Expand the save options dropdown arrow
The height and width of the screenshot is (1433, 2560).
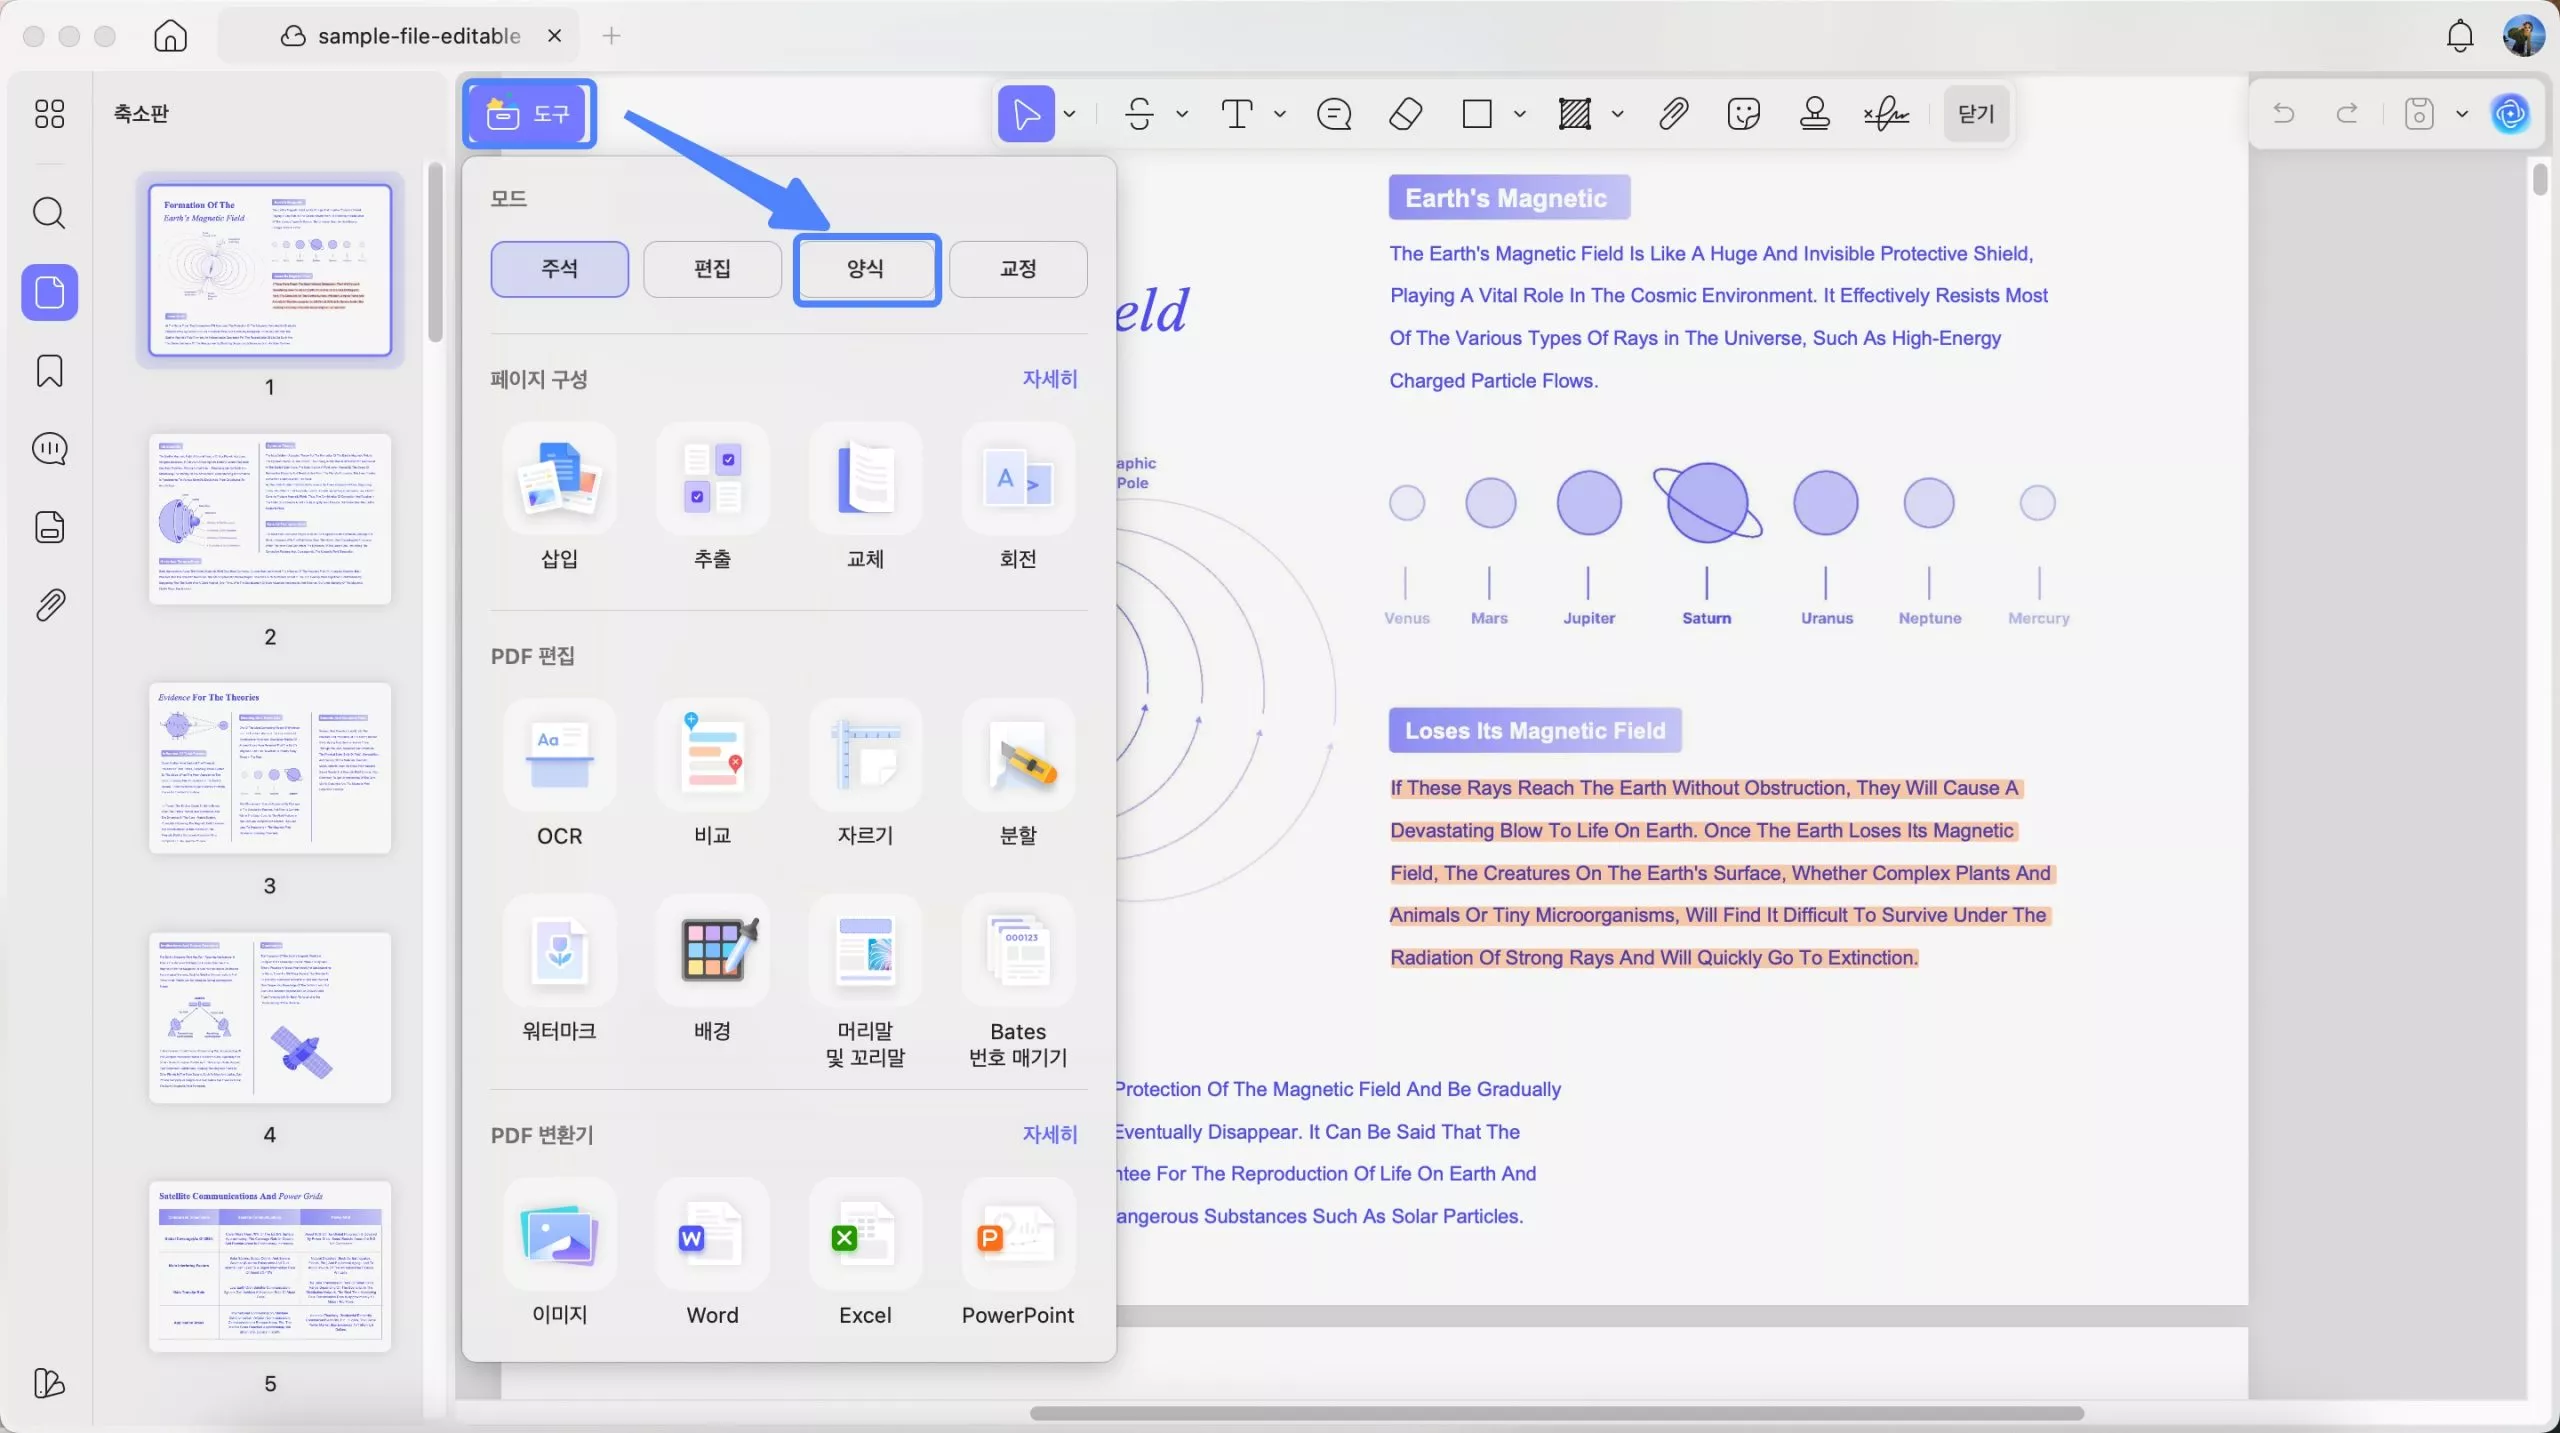click(2462, 114)
